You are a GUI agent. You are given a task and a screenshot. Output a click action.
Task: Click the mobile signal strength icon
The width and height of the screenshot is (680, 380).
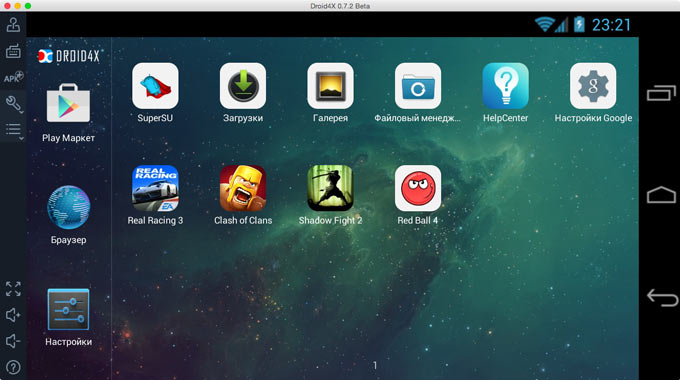562,24
